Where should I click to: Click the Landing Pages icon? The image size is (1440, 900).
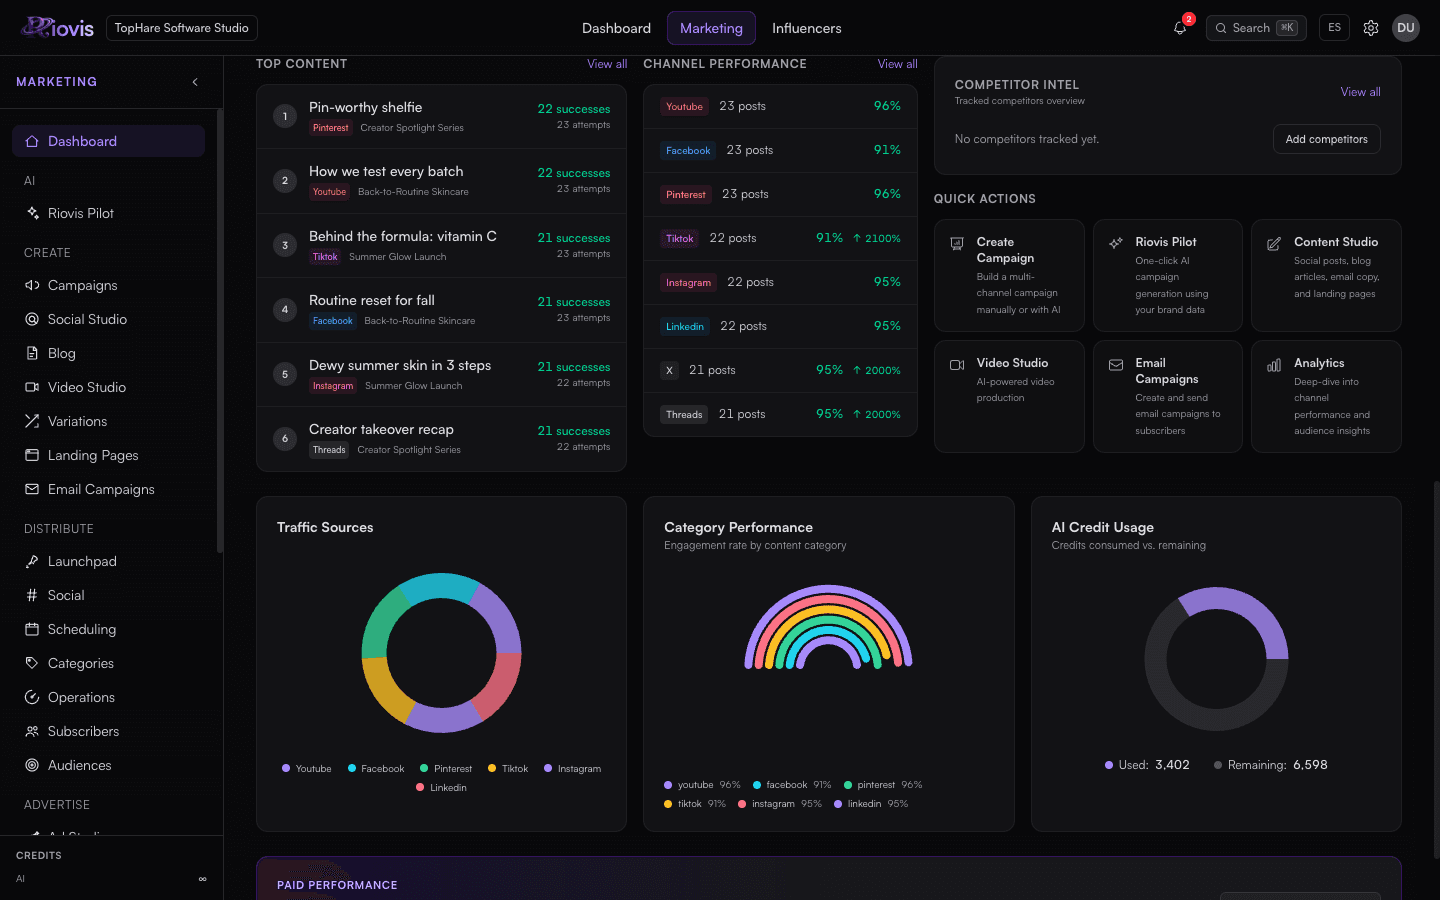click(x=32, y=455)
